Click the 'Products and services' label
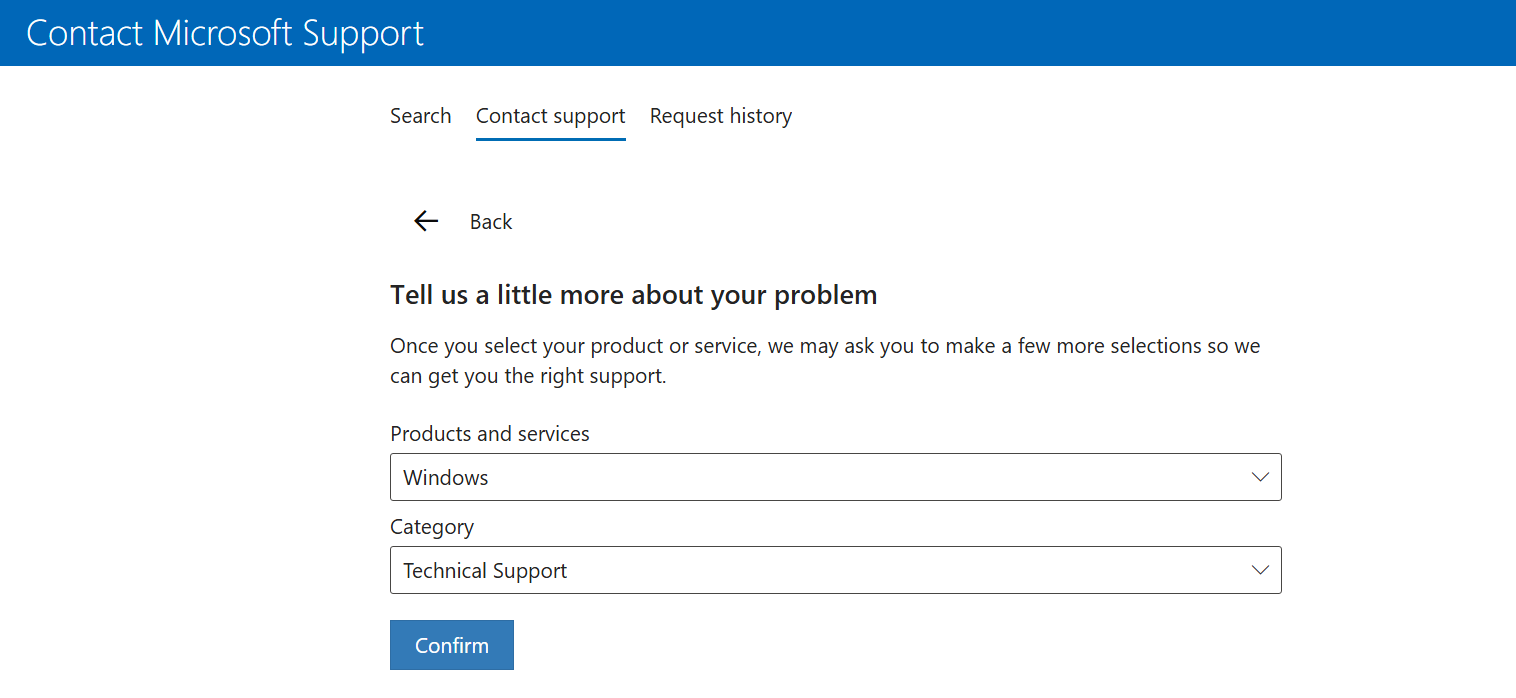Image resolution: width=1516 pixels, height=698 pixels. click(490, 434)
